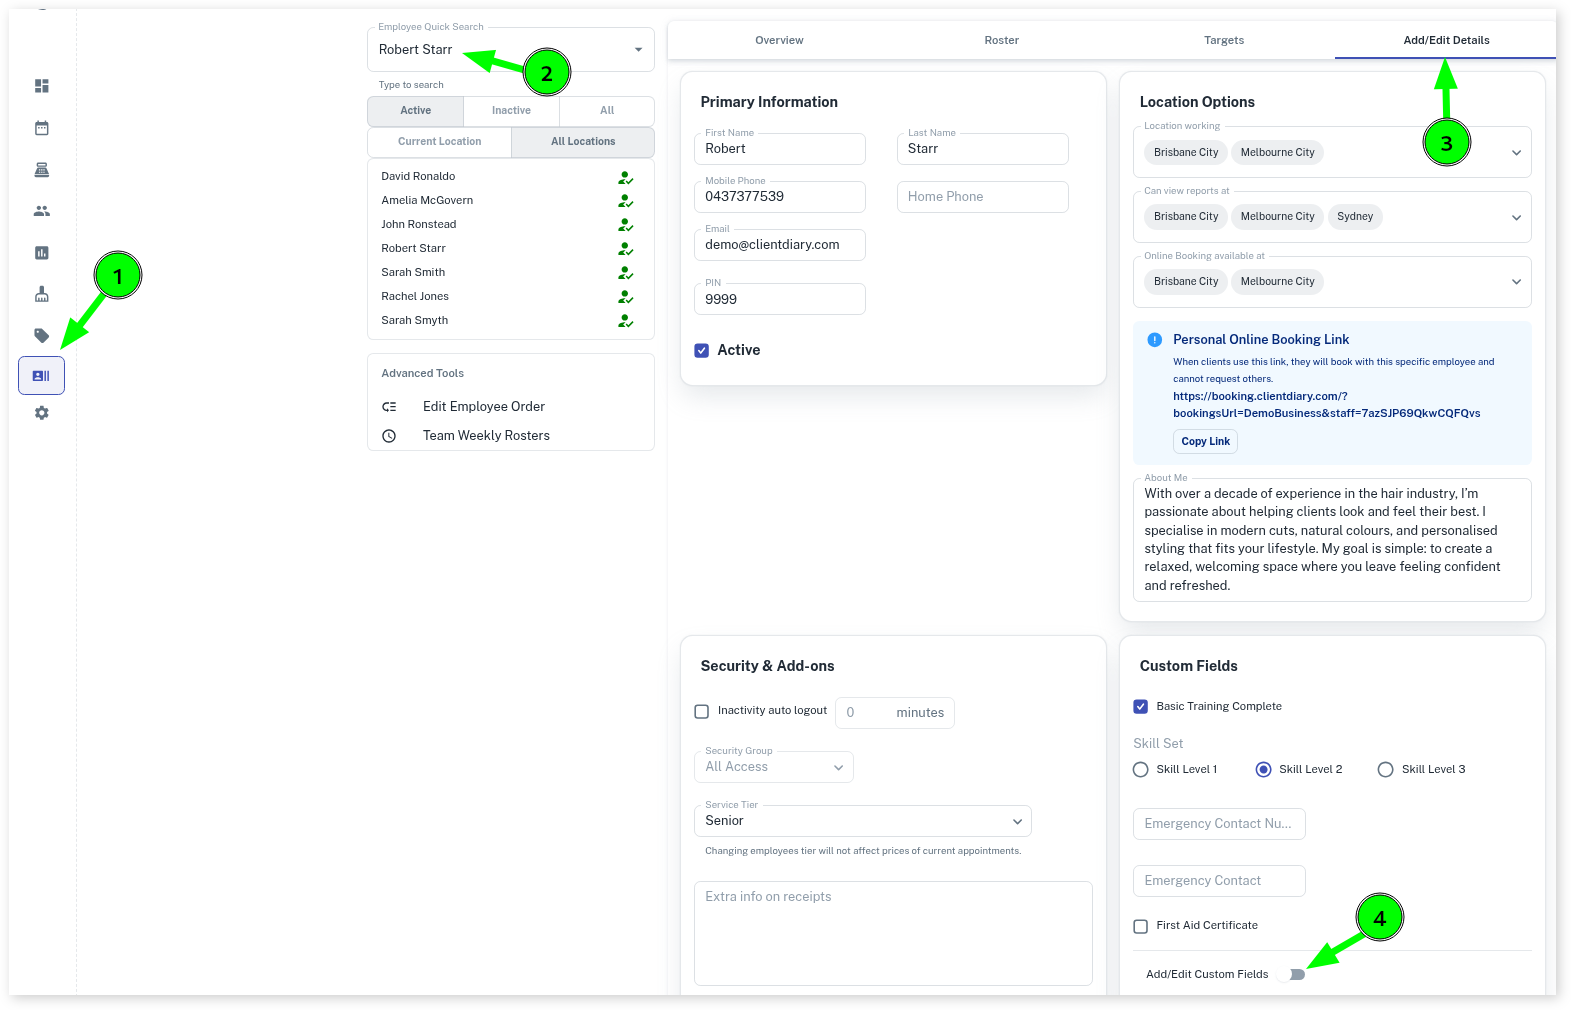Select the Current Location filter button
Viewport: 1571px width, 1010px height.
click(x=439, y=142)
